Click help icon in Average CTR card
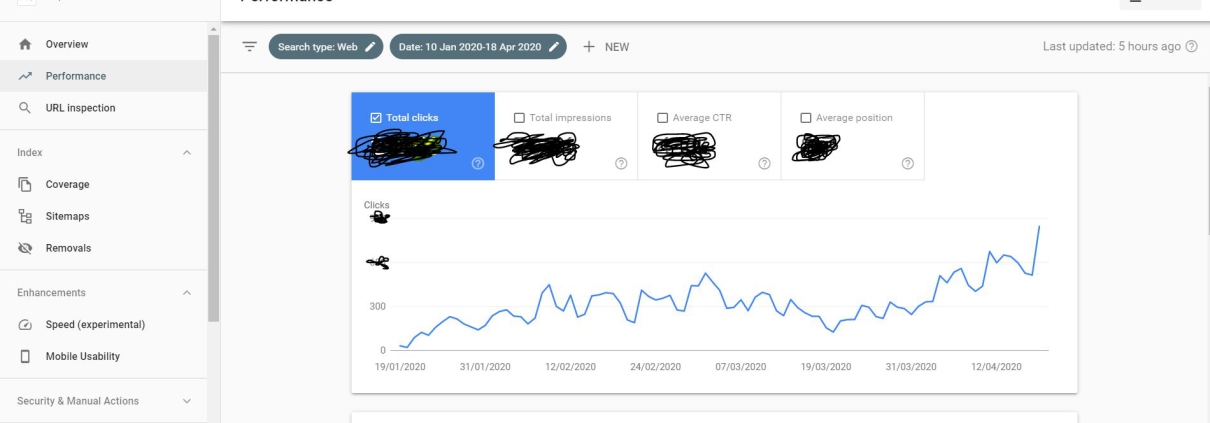1210x423 pixels. tap(764, 164)
